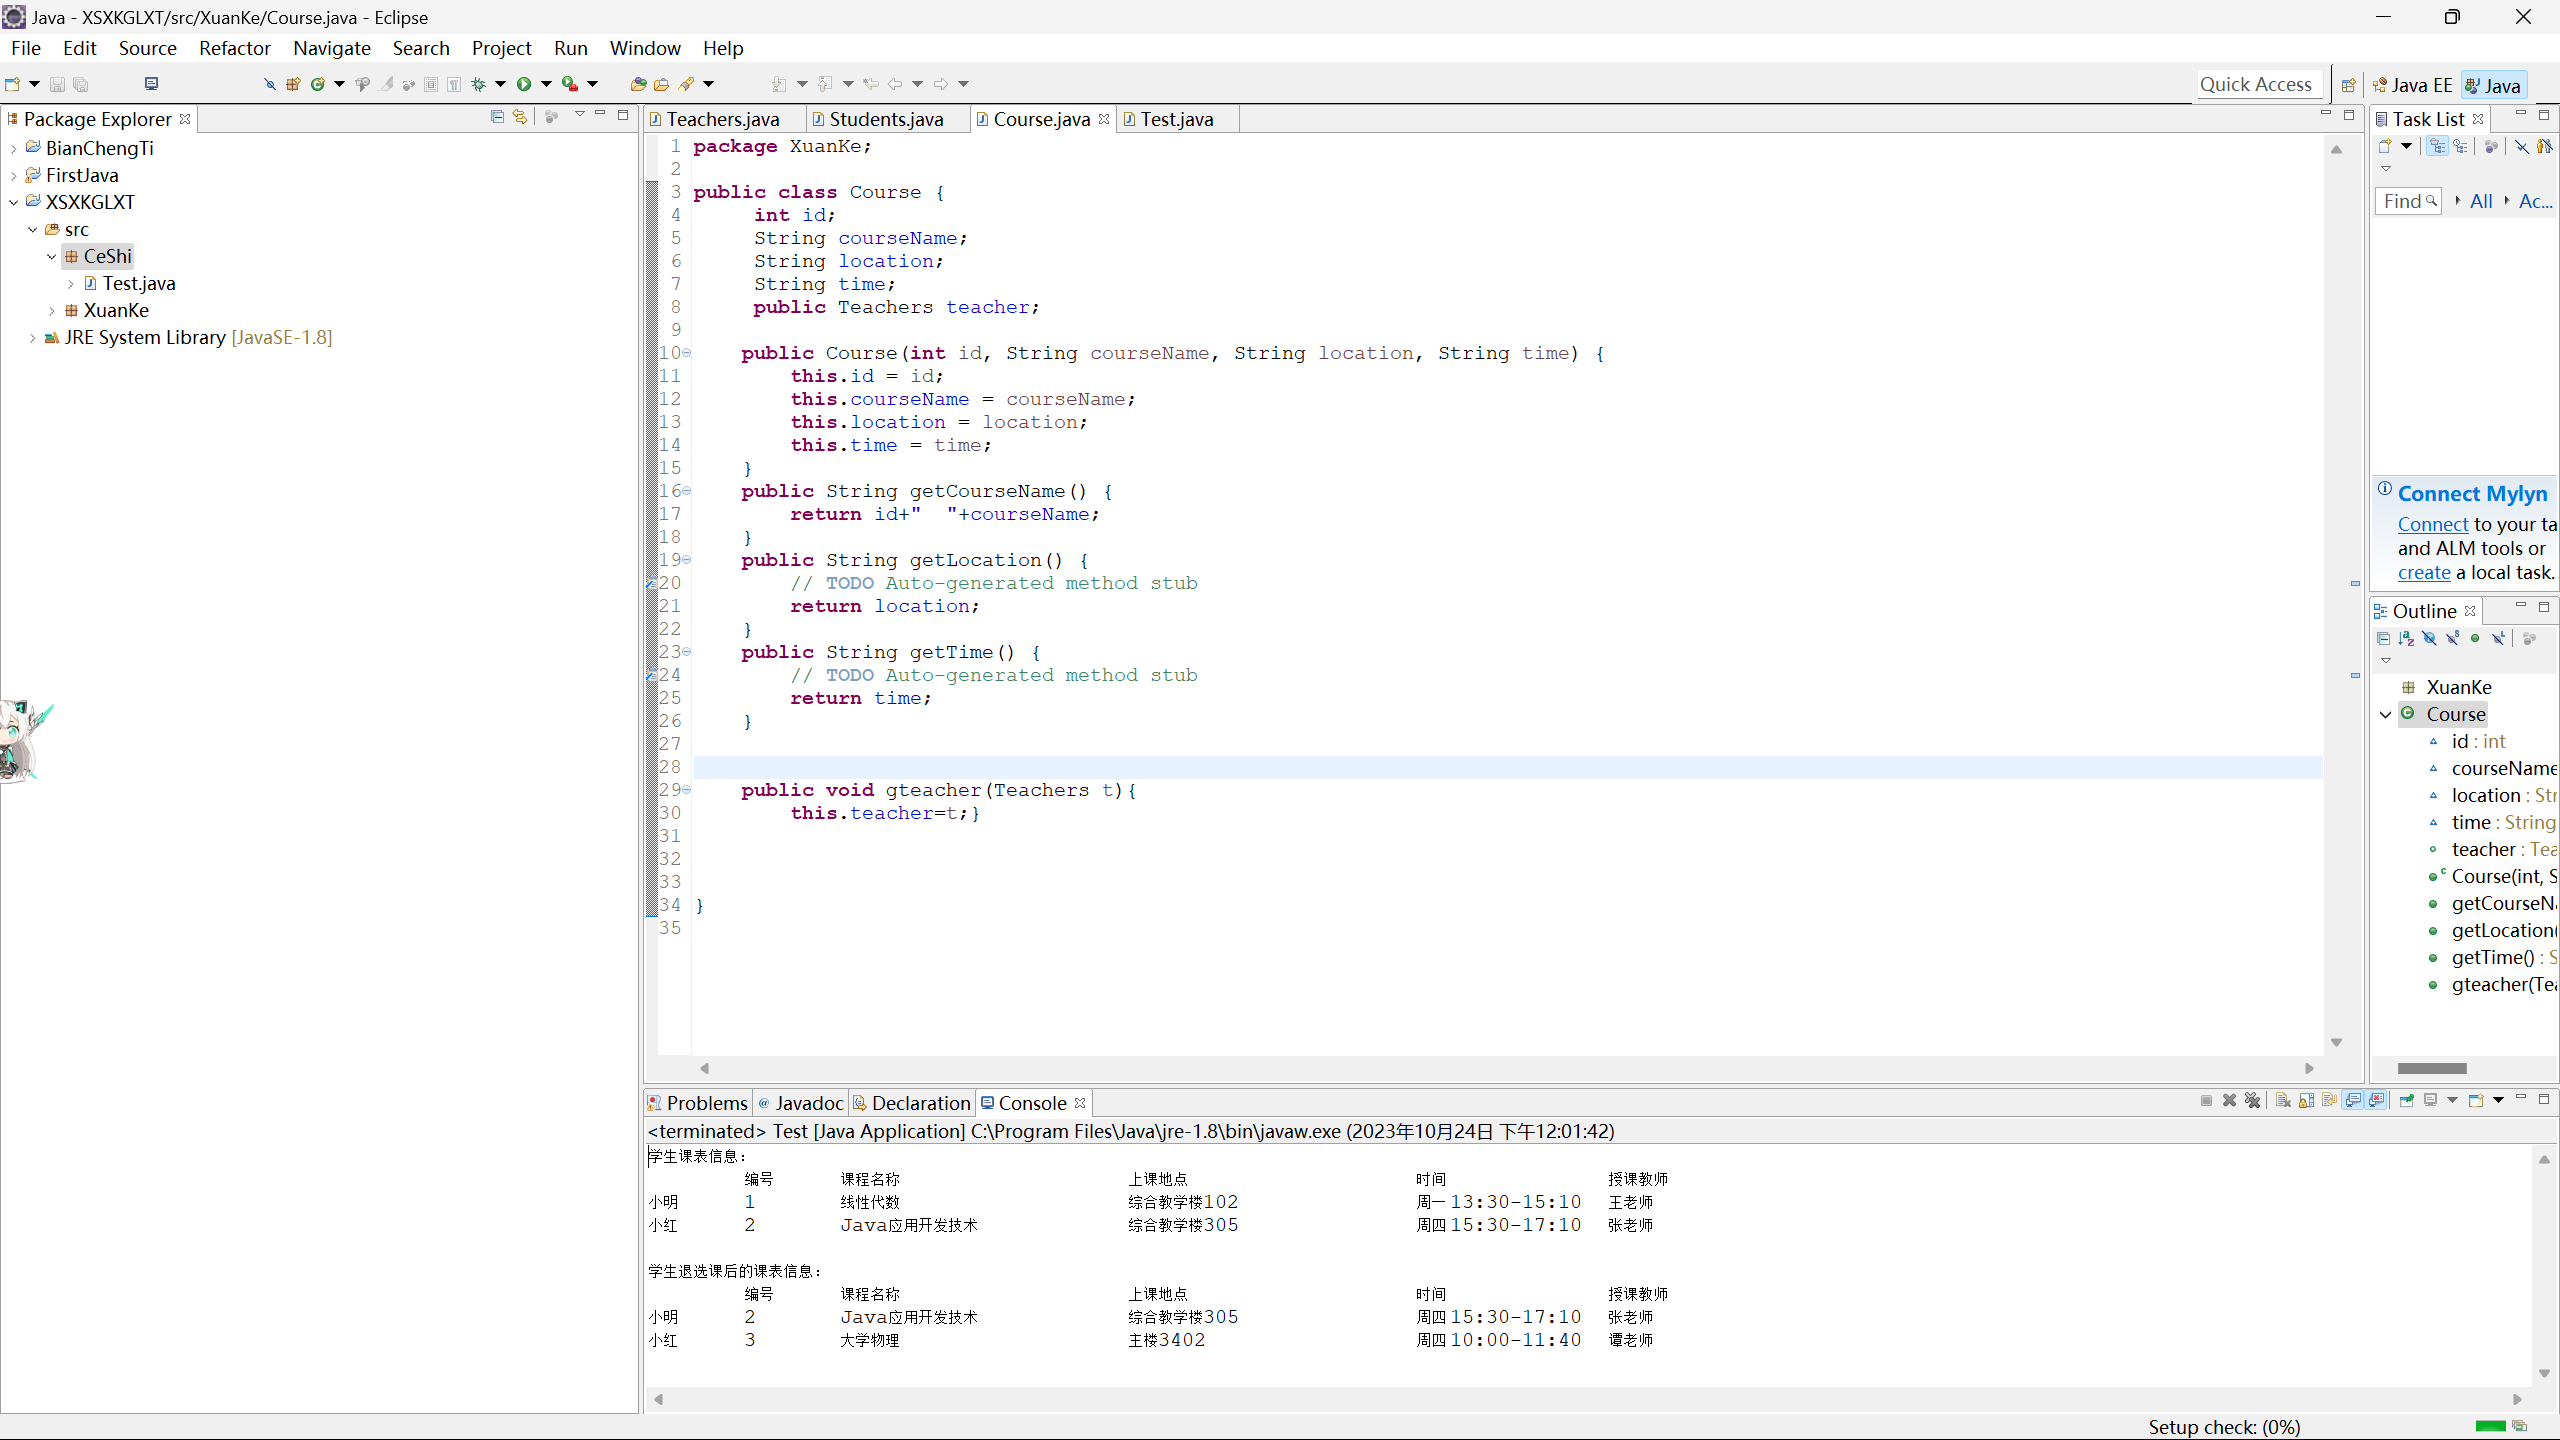The height and width of the screenshot is (1440, 2560).
Task: Click the Find button in Task List
Action: 2407,200
